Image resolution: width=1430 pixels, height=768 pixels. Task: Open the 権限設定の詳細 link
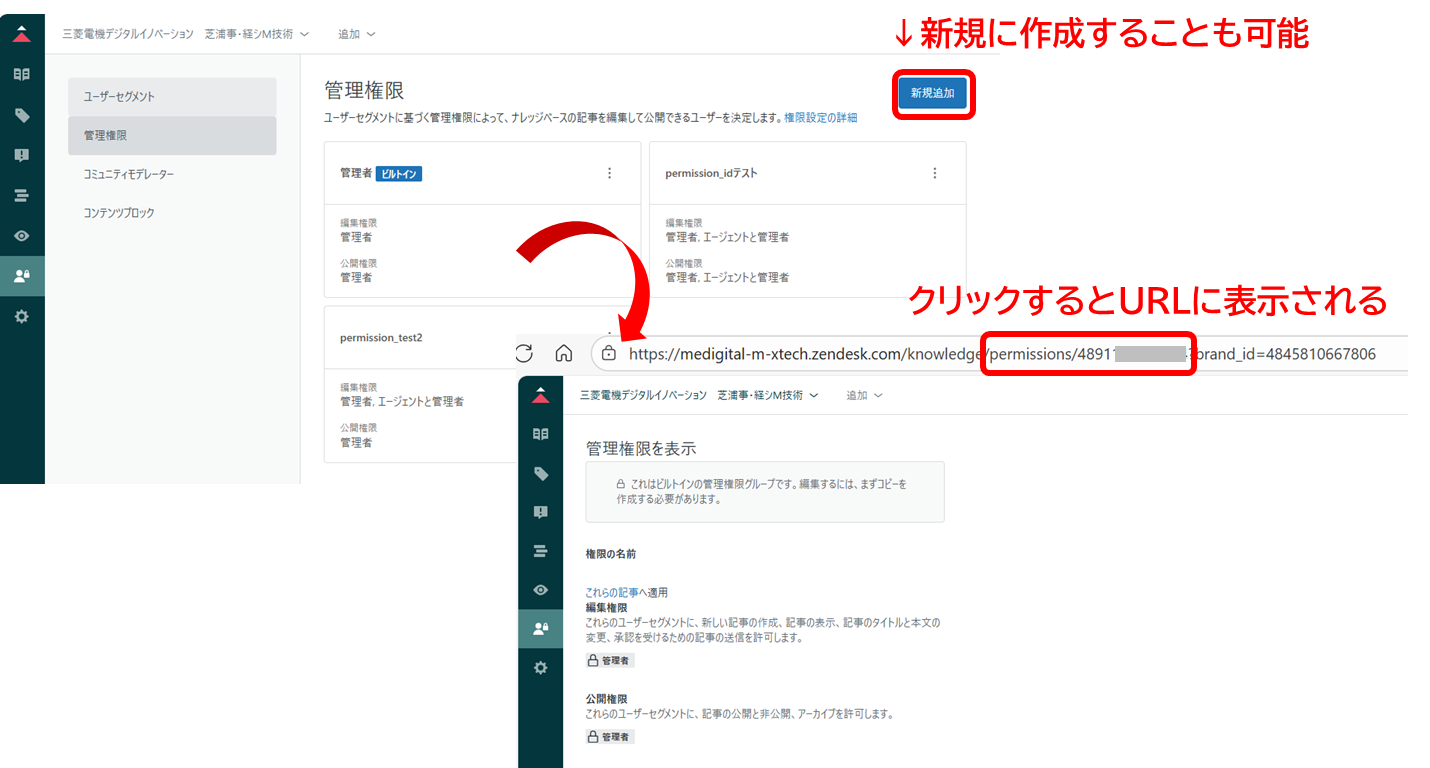point(820,118)
